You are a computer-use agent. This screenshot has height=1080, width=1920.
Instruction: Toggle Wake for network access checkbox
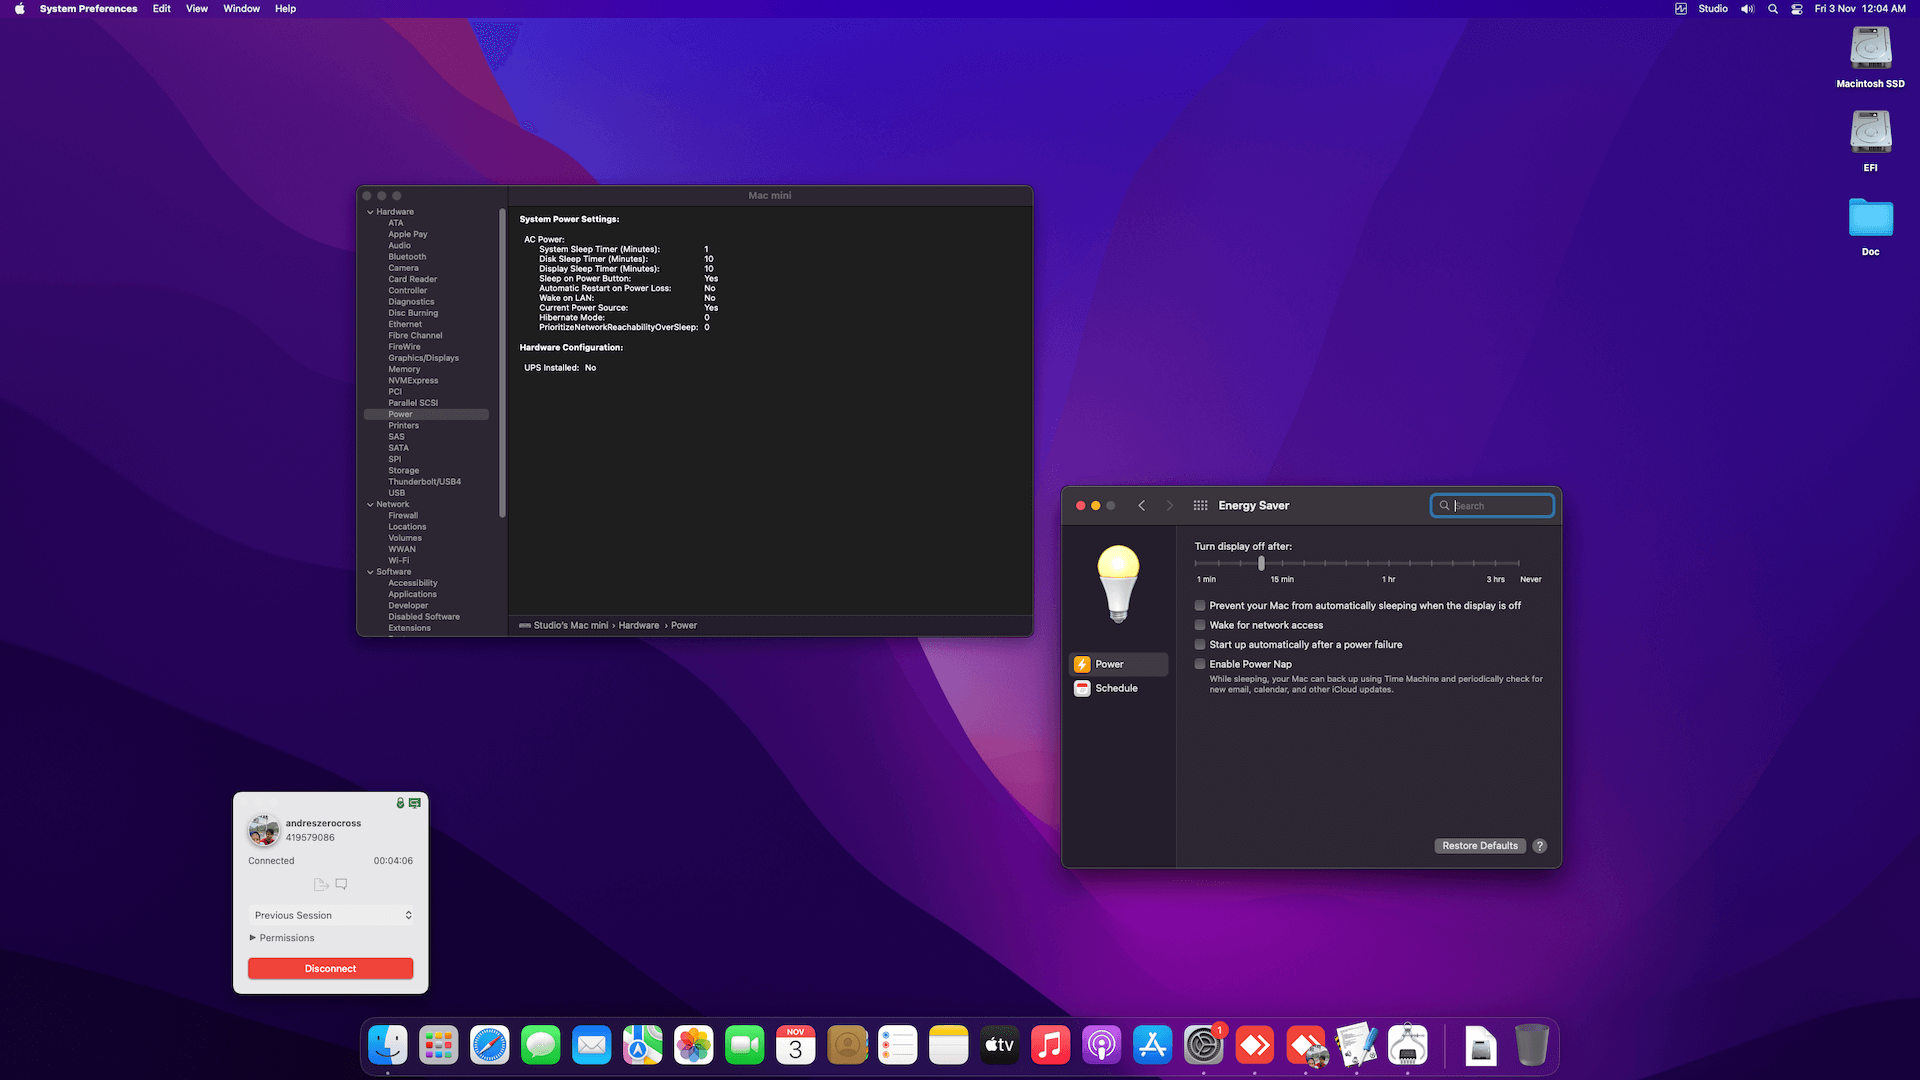click(x=1200, y=625)
